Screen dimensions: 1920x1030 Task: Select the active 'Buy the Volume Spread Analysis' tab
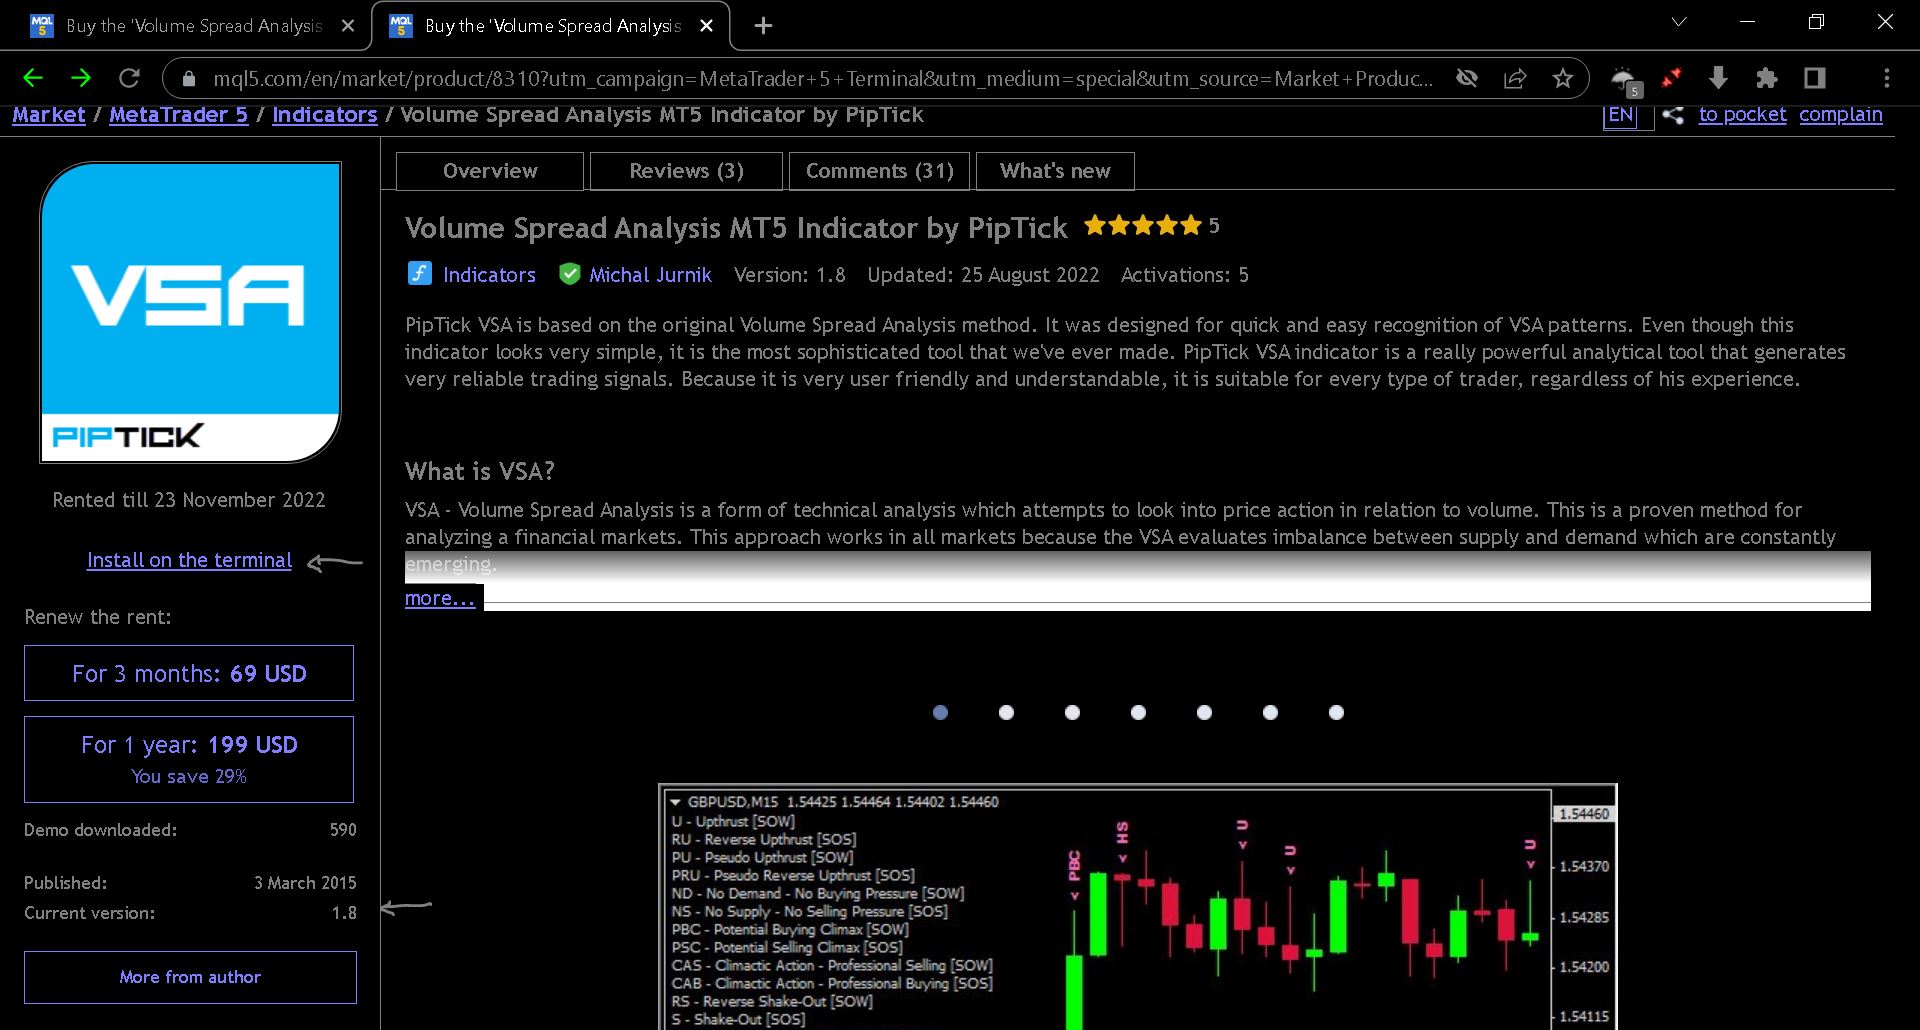pos(551,26)
